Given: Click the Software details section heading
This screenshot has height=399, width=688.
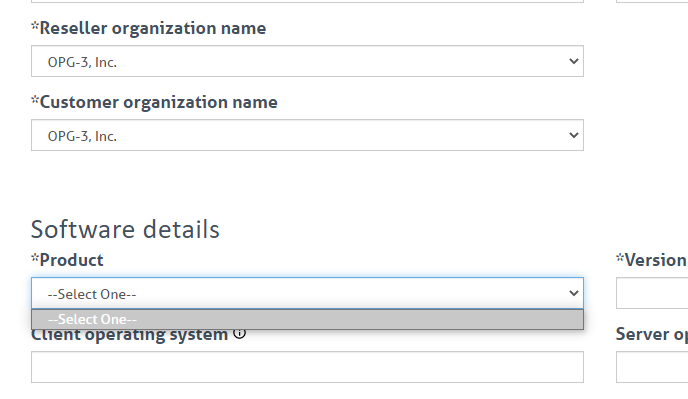Looking at the screenshot, I should 125,229.
